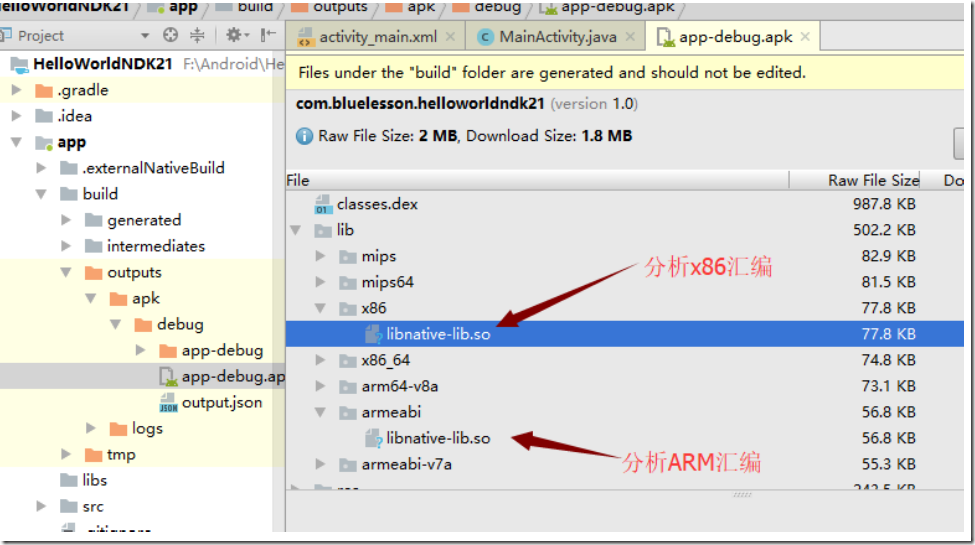Click the 987.8 KB size cell
975x545 pixels.
pos(884,204)
